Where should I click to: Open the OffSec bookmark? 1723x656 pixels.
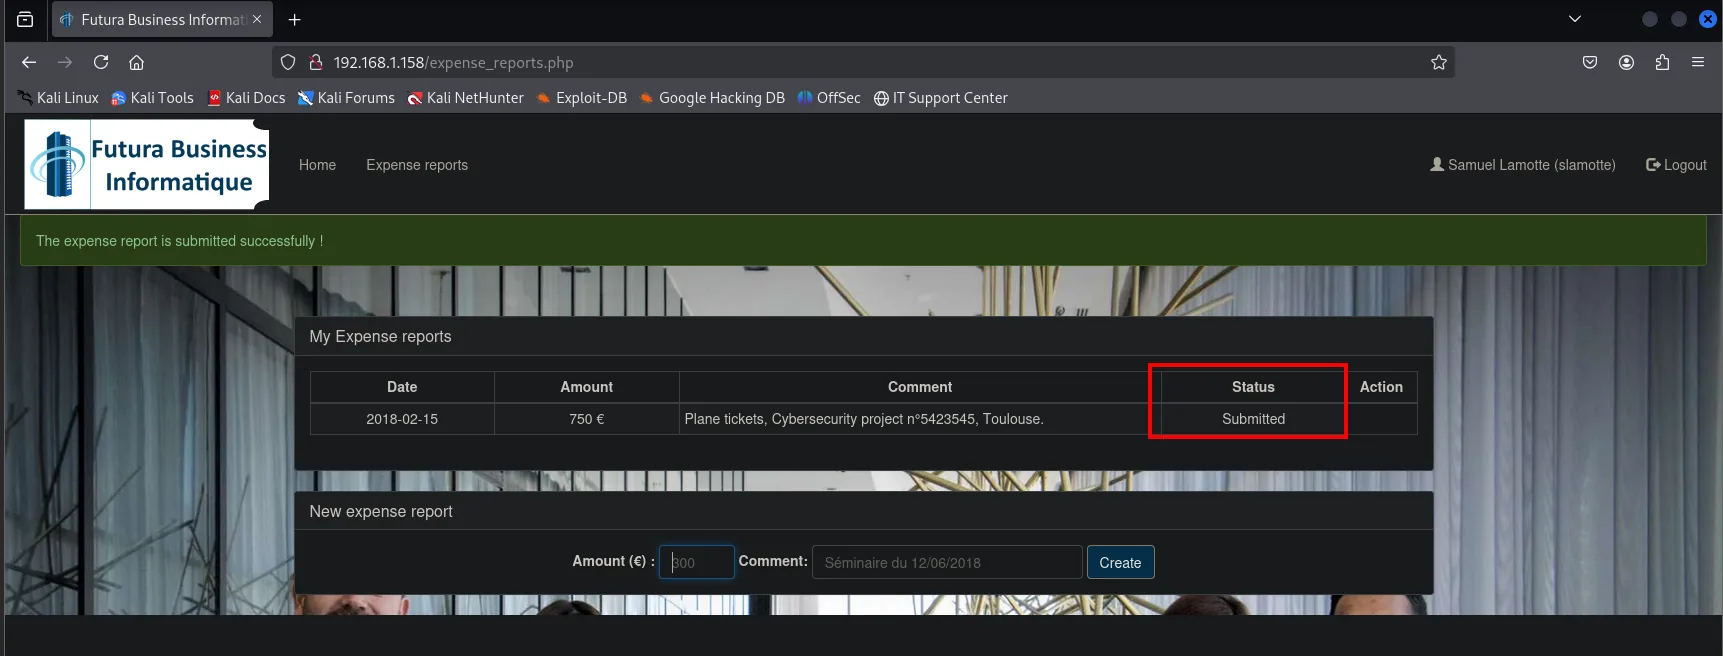[x=829, y=98]
